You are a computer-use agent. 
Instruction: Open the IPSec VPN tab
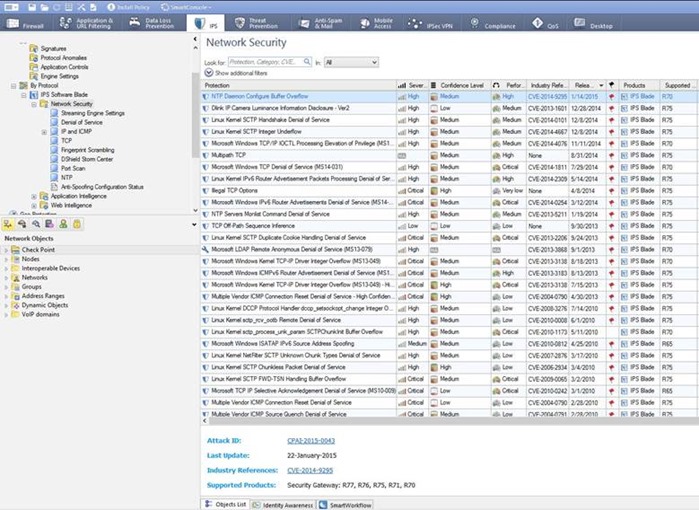431,23
